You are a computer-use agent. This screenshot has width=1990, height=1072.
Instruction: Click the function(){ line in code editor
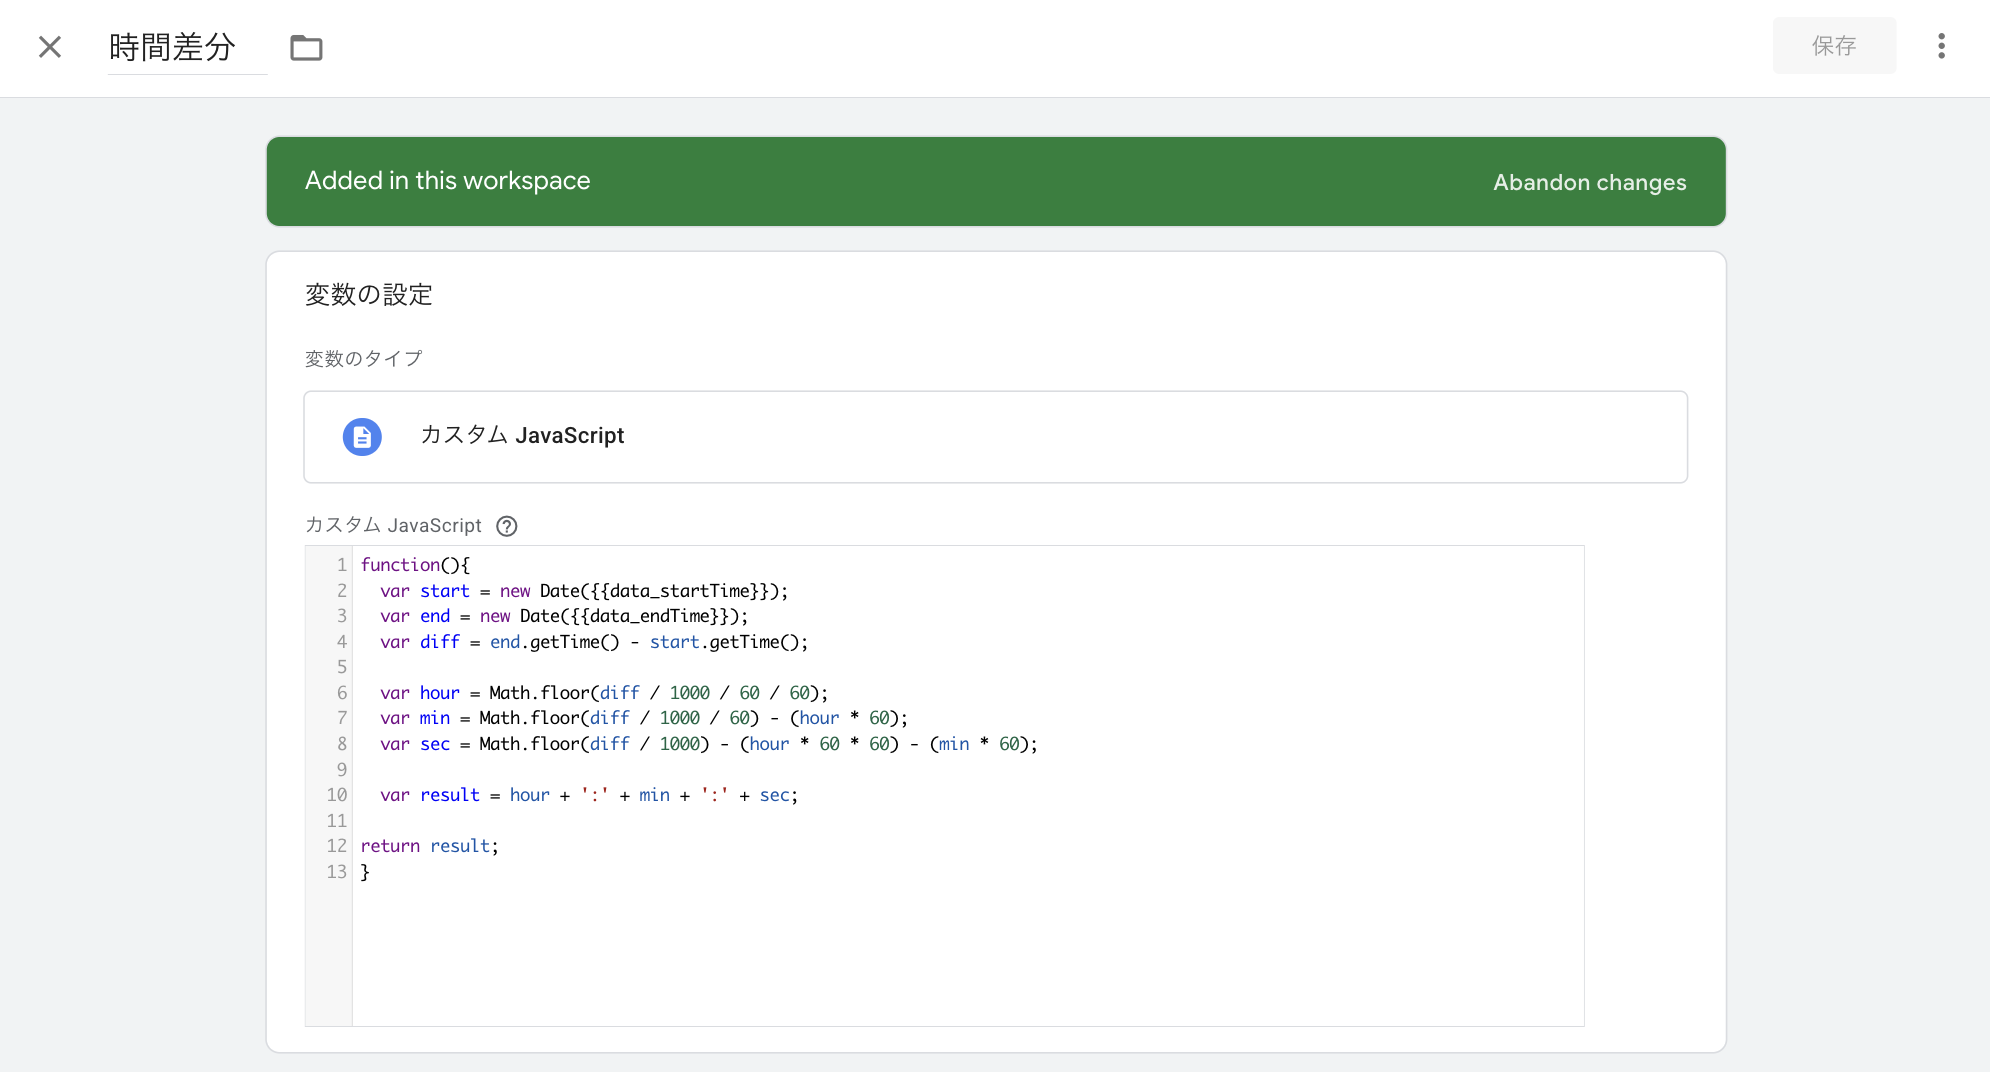(x=415, y=565)
